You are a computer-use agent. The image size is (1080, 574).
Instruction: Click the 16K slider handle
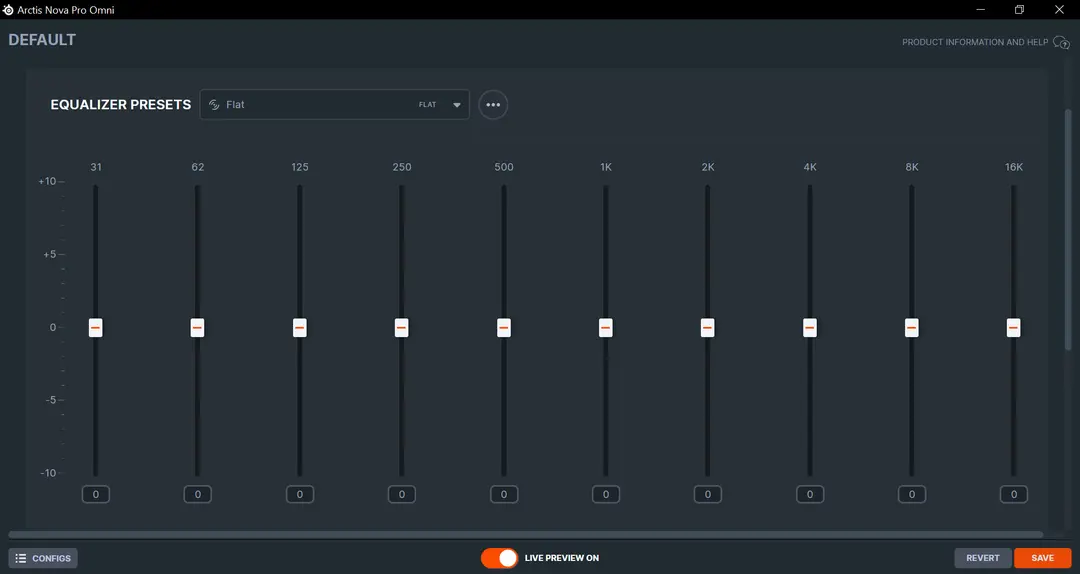point(1013,327)
